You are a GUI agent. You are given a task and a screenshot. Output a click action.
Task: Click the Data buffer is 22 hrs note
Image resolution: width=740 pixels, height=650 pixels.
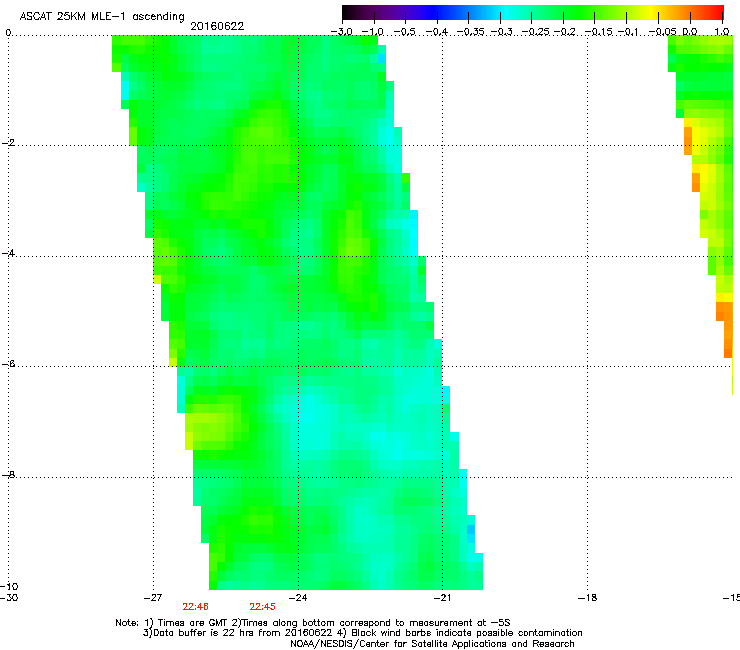(362, 633)
